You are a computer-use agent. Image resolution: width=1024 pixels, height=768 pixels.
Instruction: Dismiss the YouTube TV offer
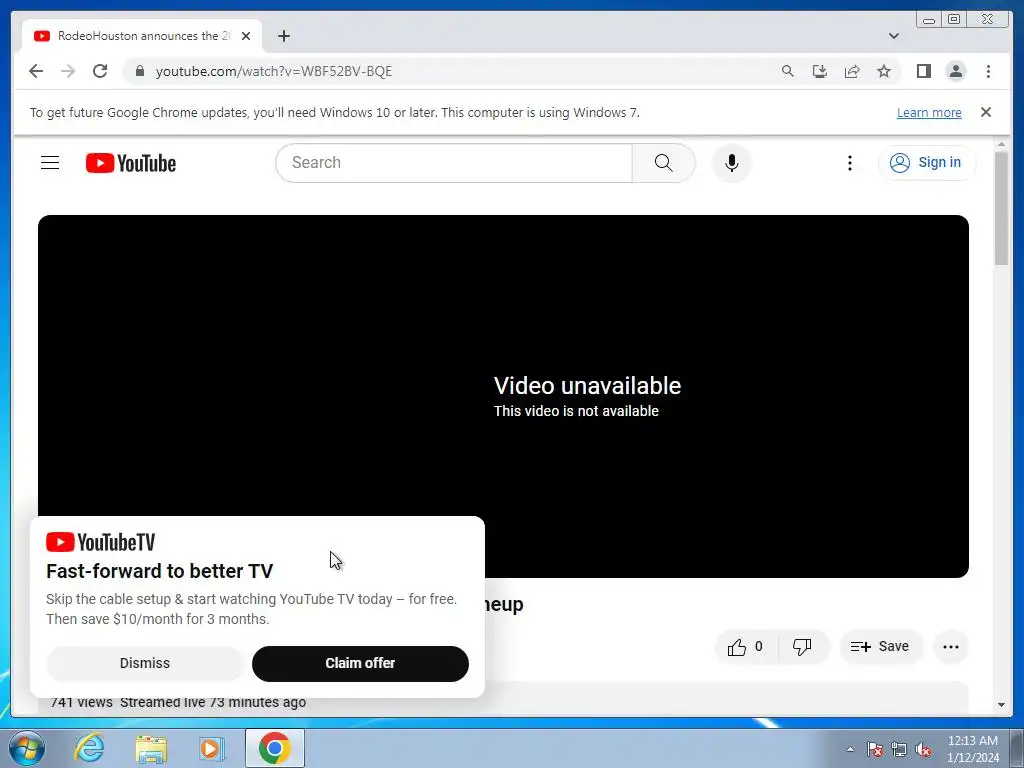144,664
